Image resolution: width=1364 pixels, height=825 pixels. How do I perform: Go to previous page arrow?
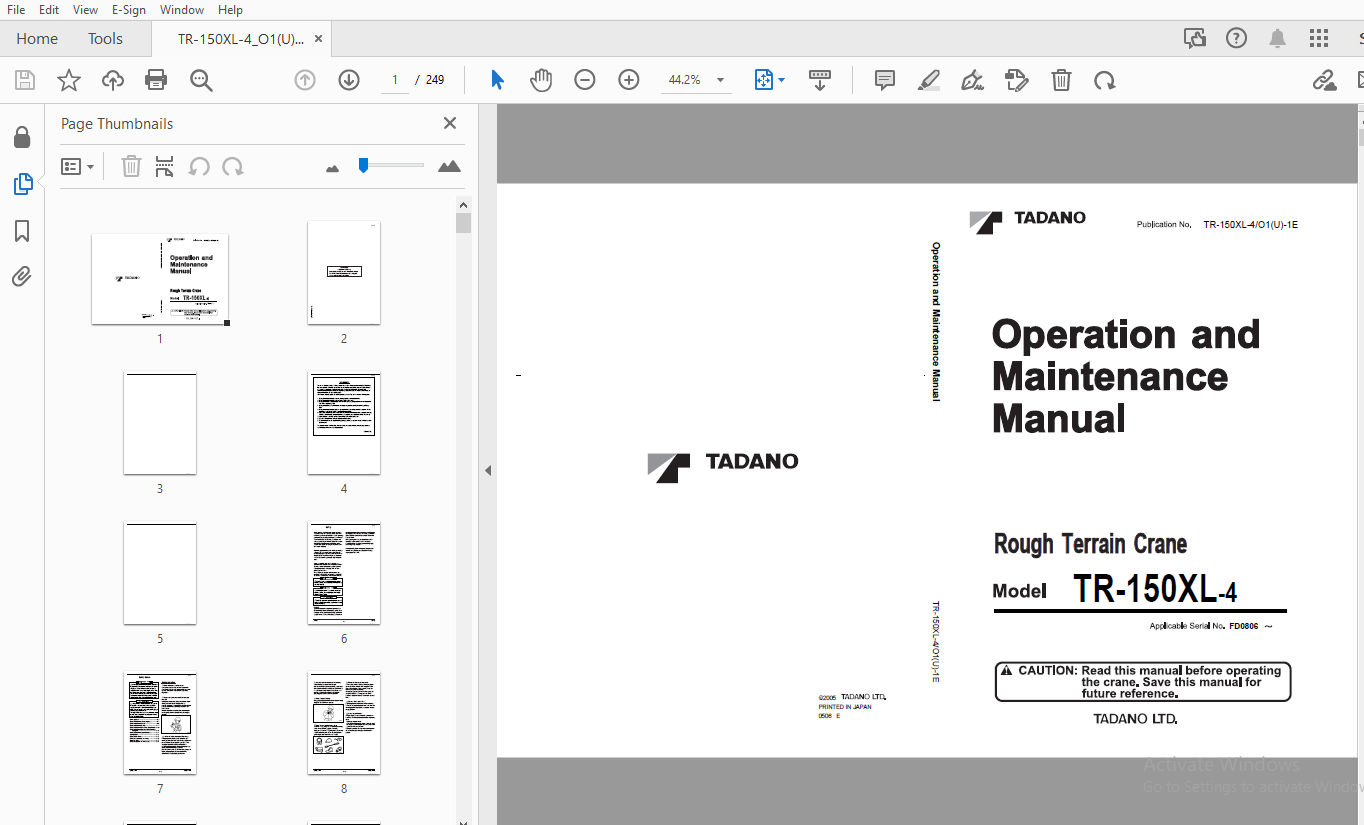pos(305,80)
